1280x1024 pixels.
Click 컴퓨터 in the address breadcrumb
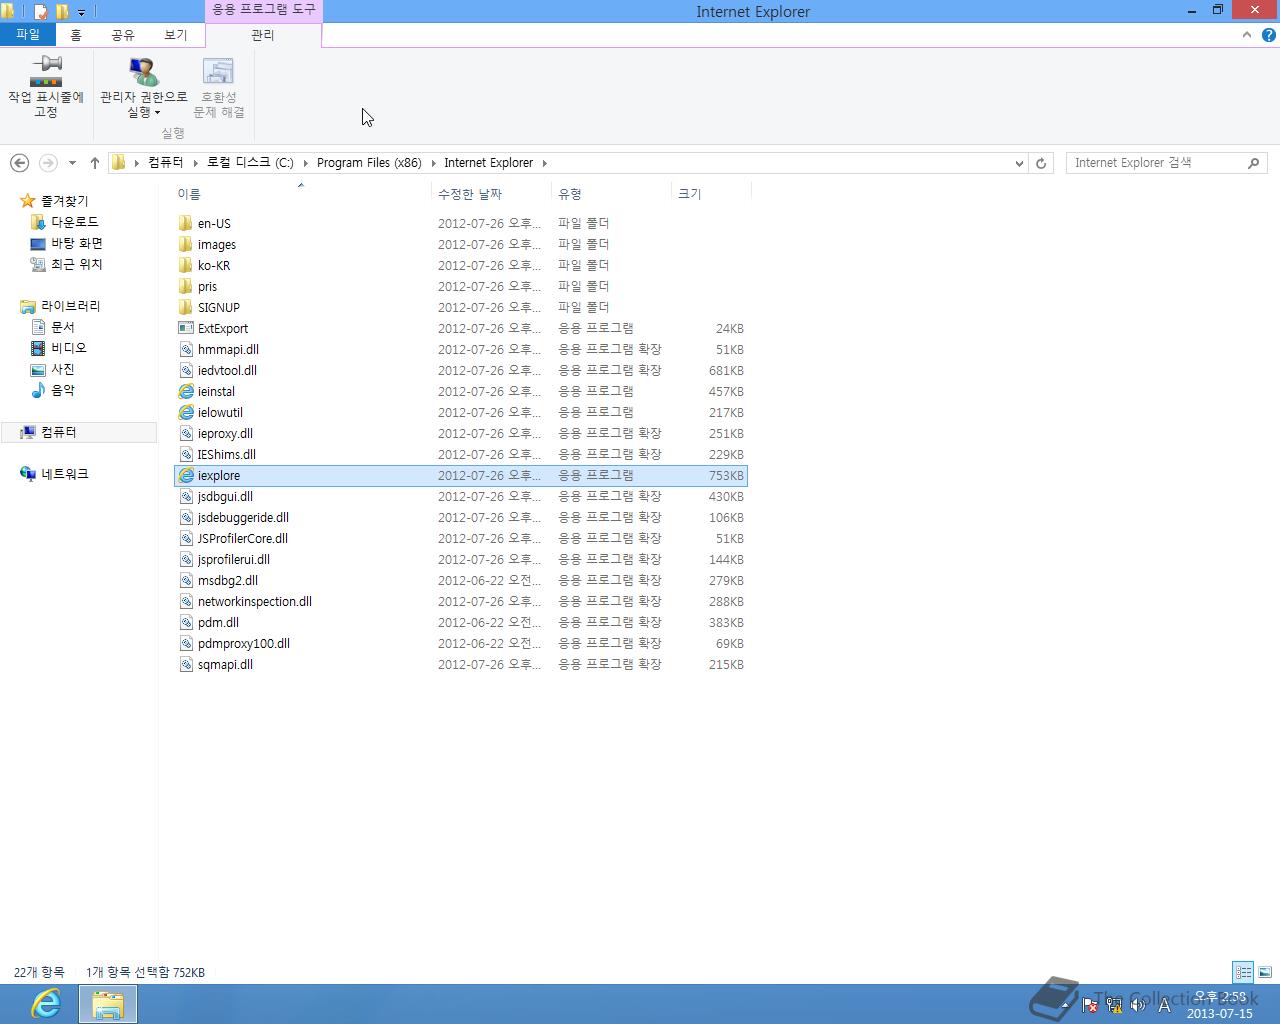165,162
